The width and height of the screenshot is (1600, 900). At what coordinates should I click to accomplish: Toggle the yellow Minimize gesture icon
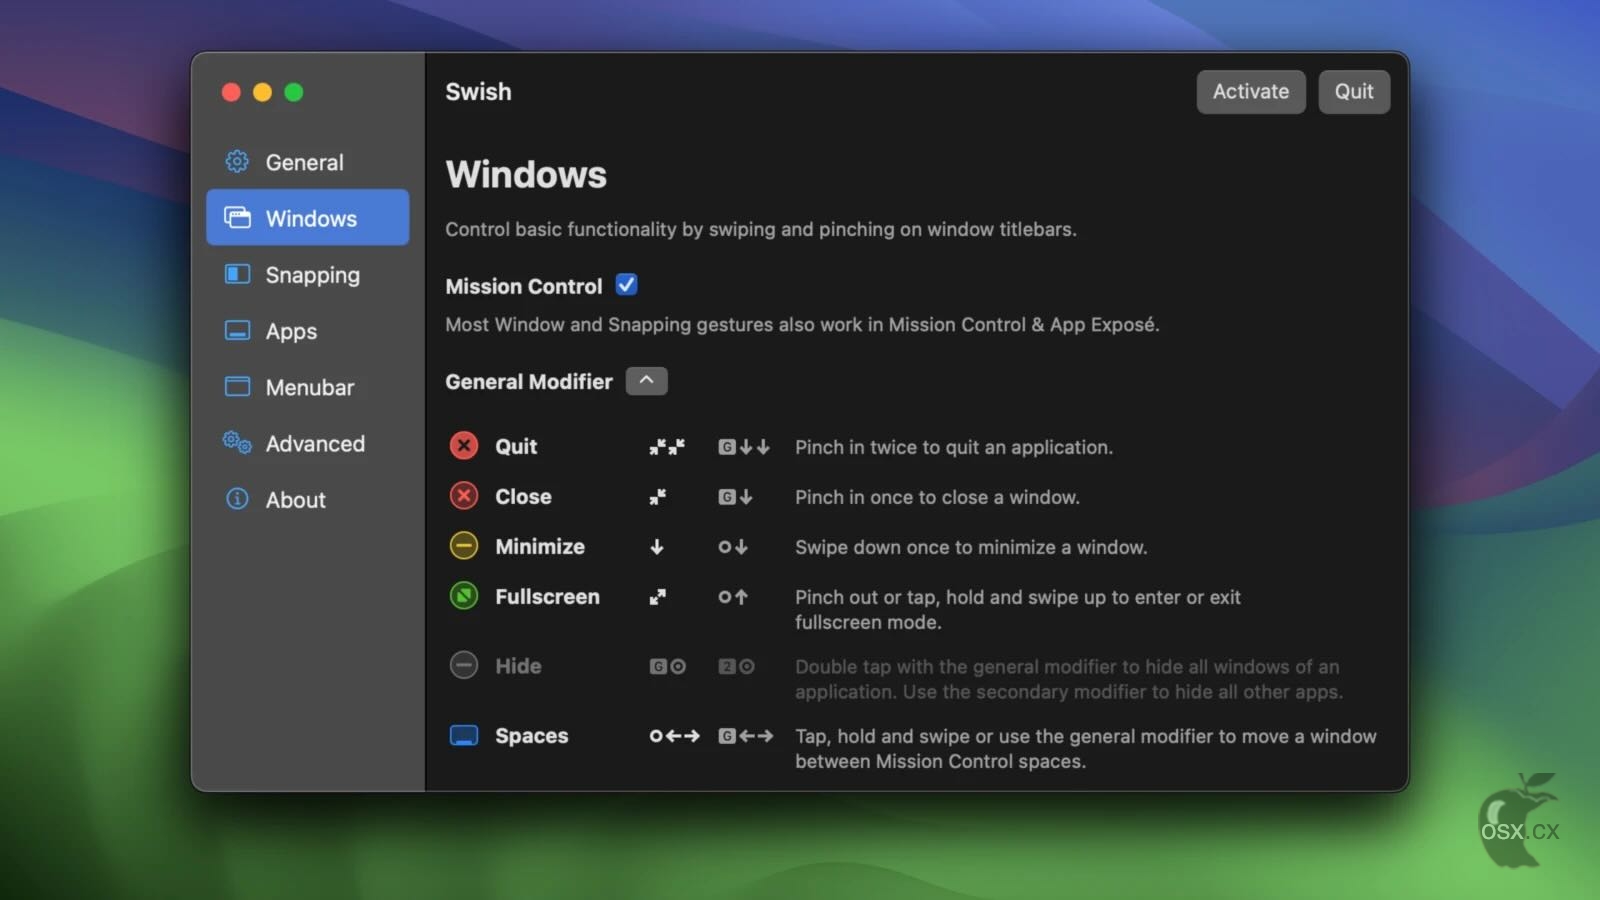pyautogui.click(x=464, y=546)
